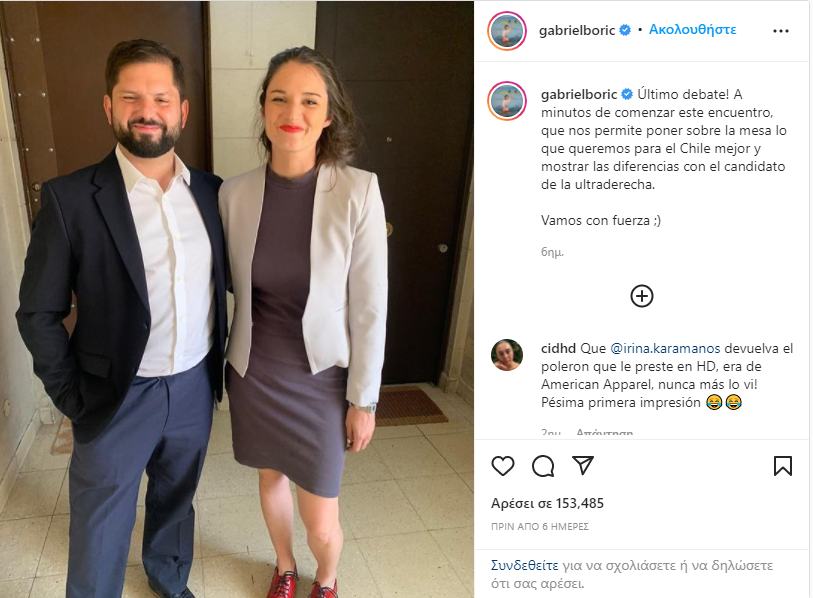
Task: Save the post with the bookmark icon
Action: coord(782,466)
